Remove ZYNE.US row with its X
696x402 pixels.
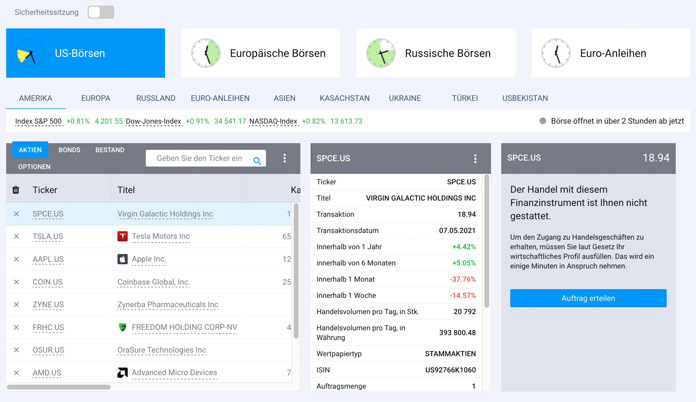point(16,305)
